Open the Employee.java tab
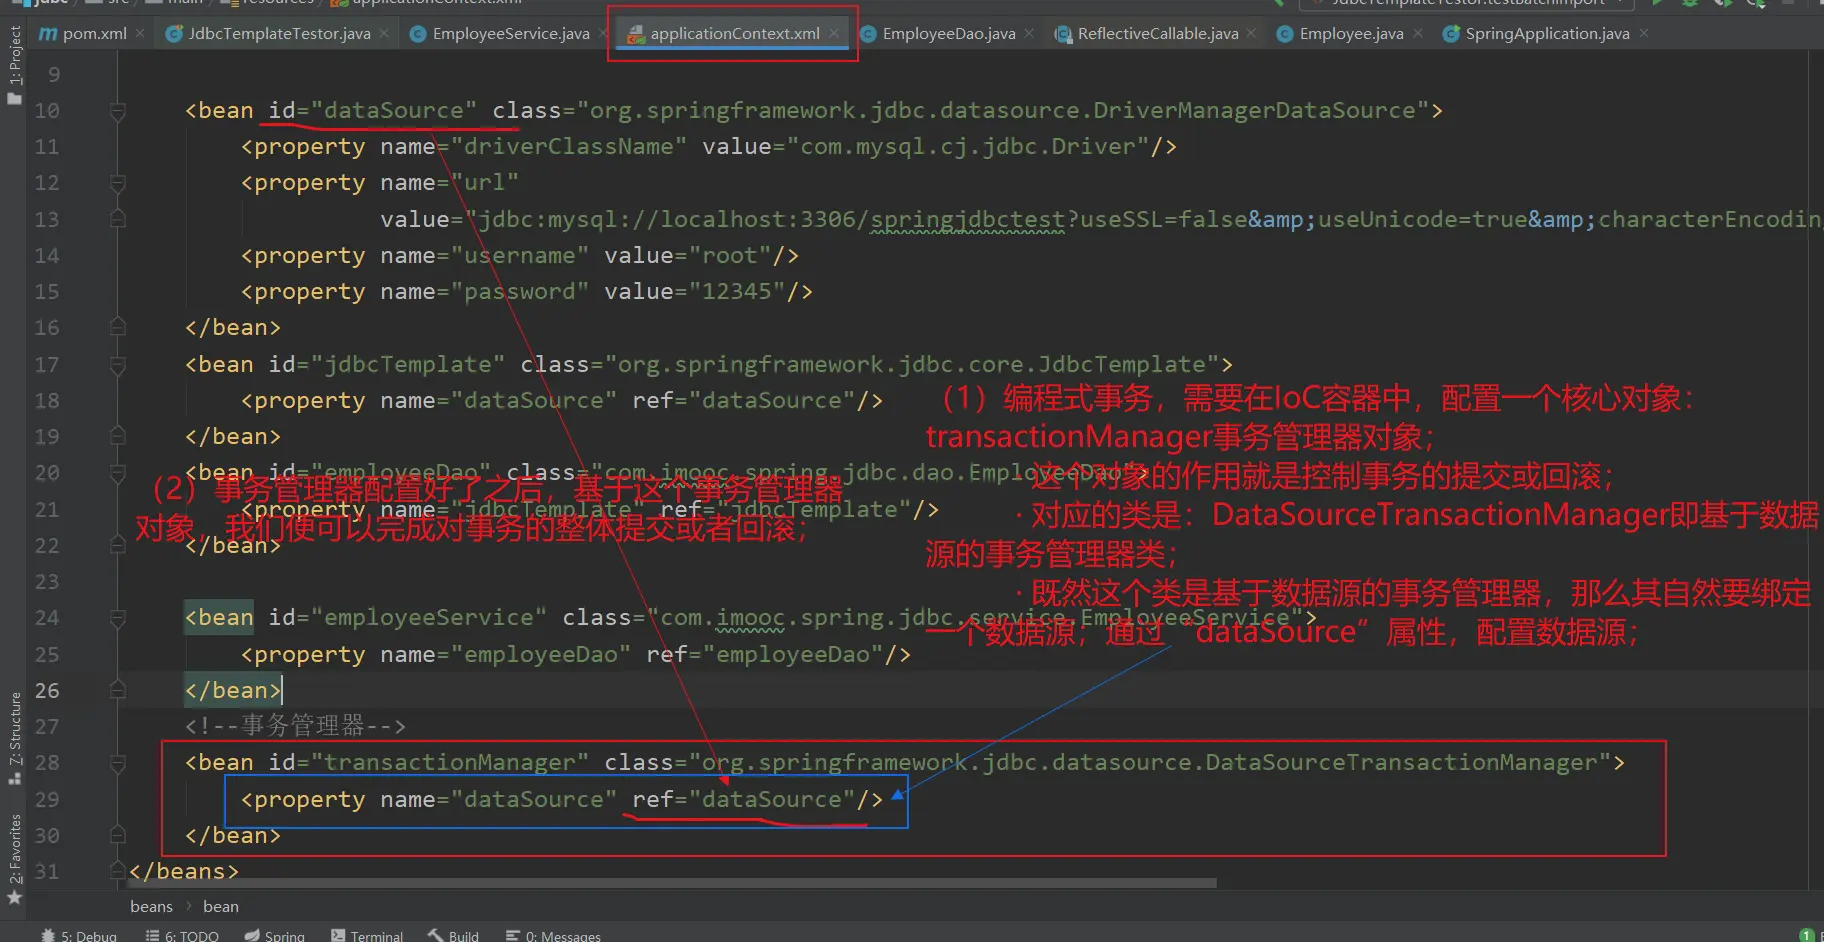Screen dimensions: 1824x942 (1350, 34)
